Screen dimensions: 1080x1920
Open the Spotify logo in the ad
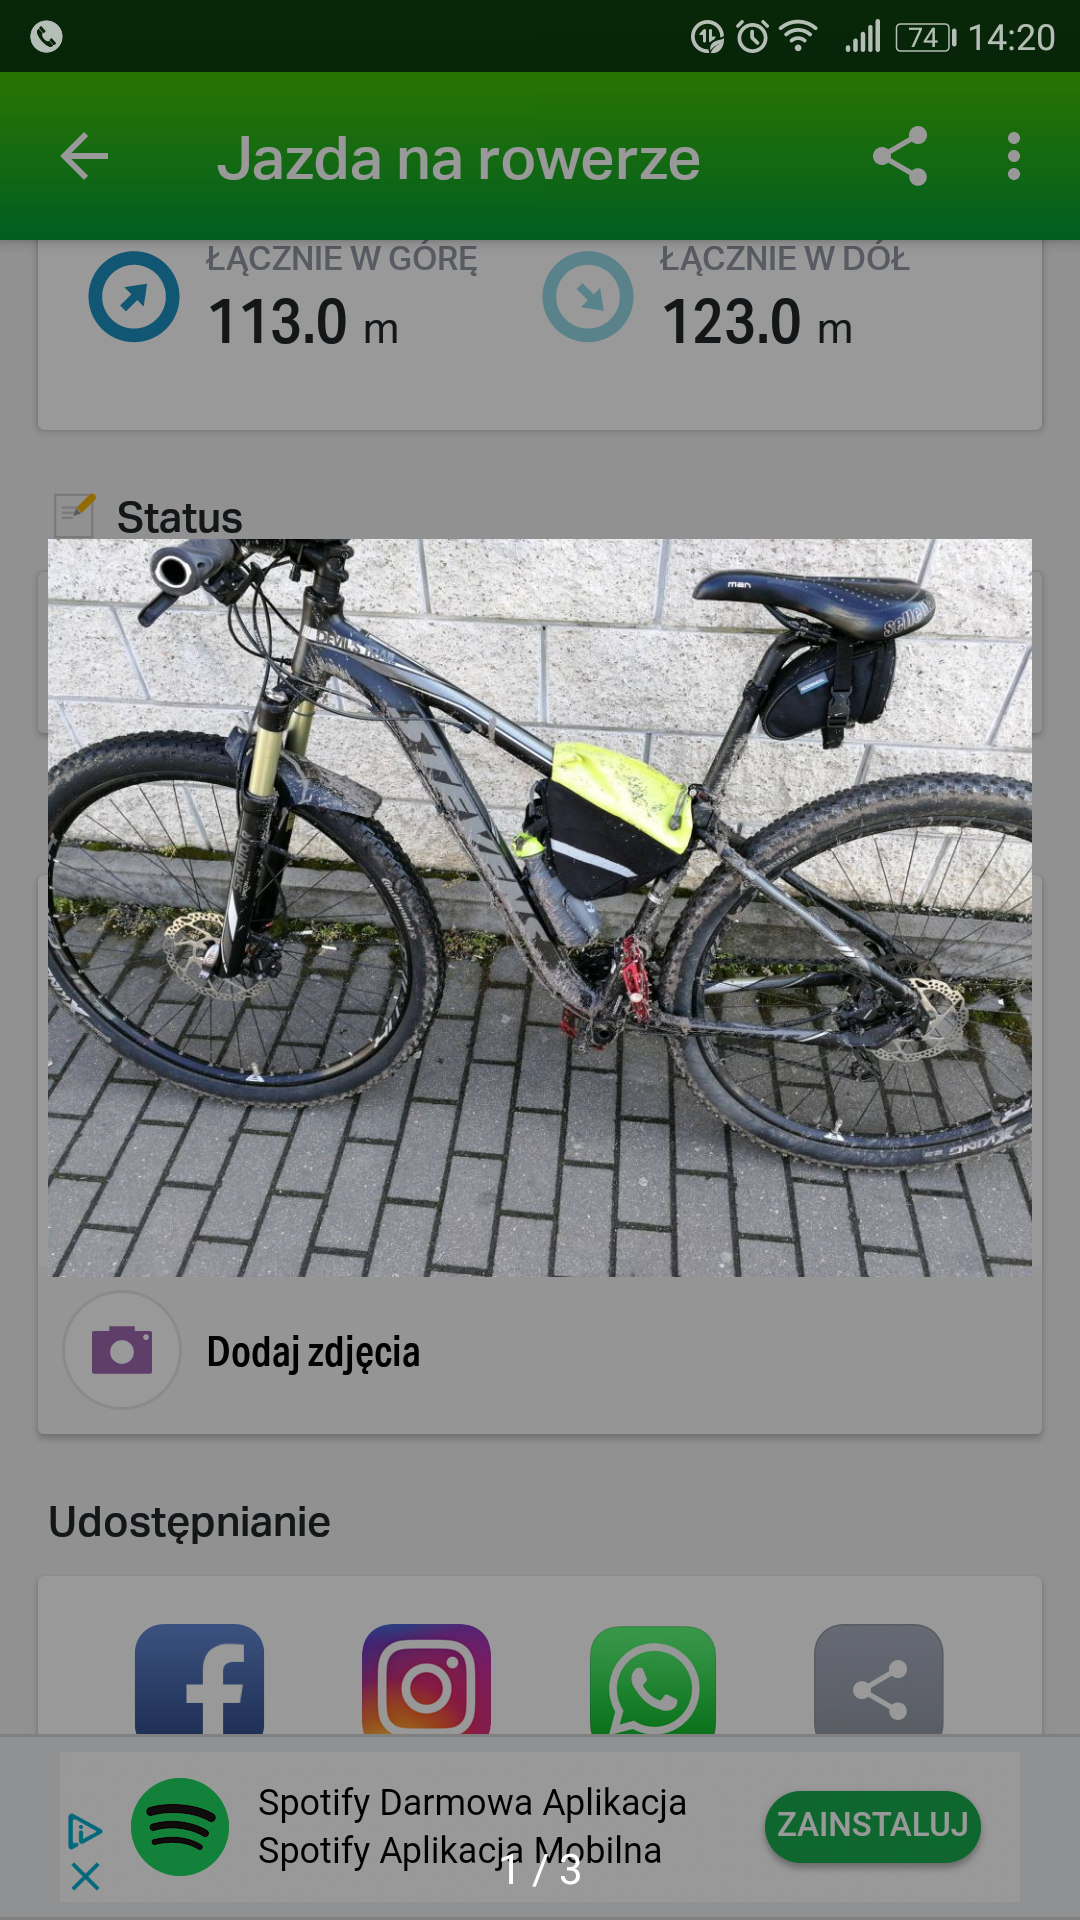pyautogui.click(x=180, y=1827)
